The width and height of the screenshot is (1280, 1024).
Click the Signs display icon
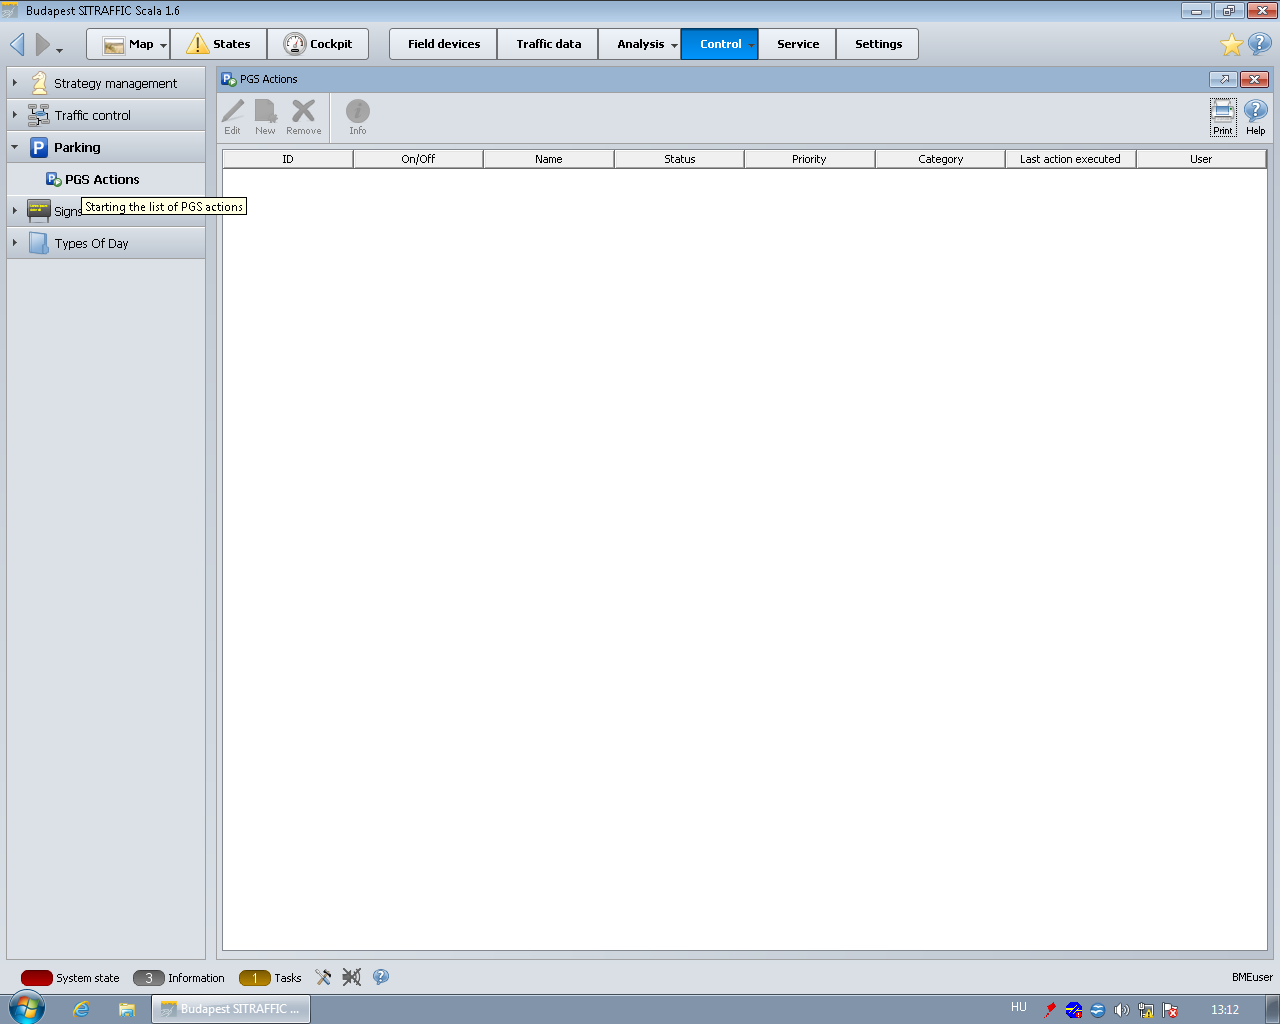tap(39, 211)
